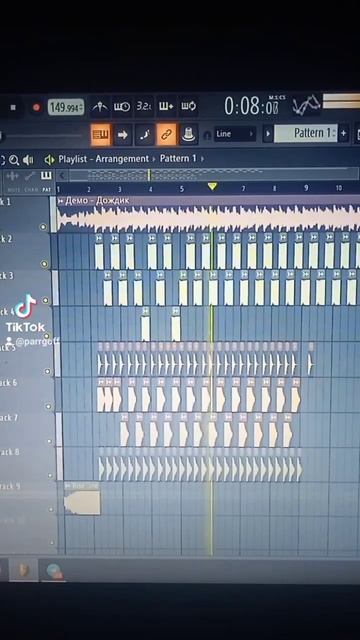
Task: Select the first clip on Track 7
Action: (124, 430)
